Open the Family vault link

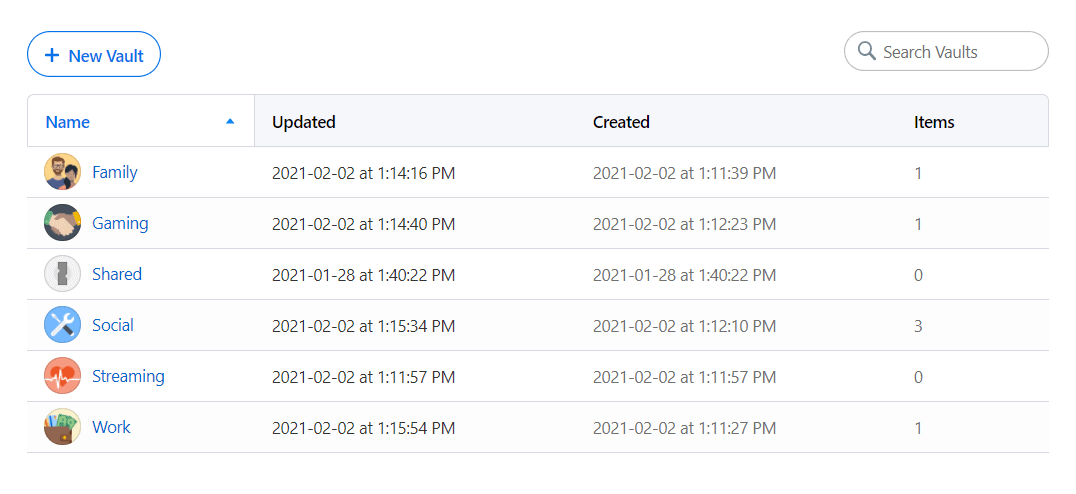coord(114,172)
